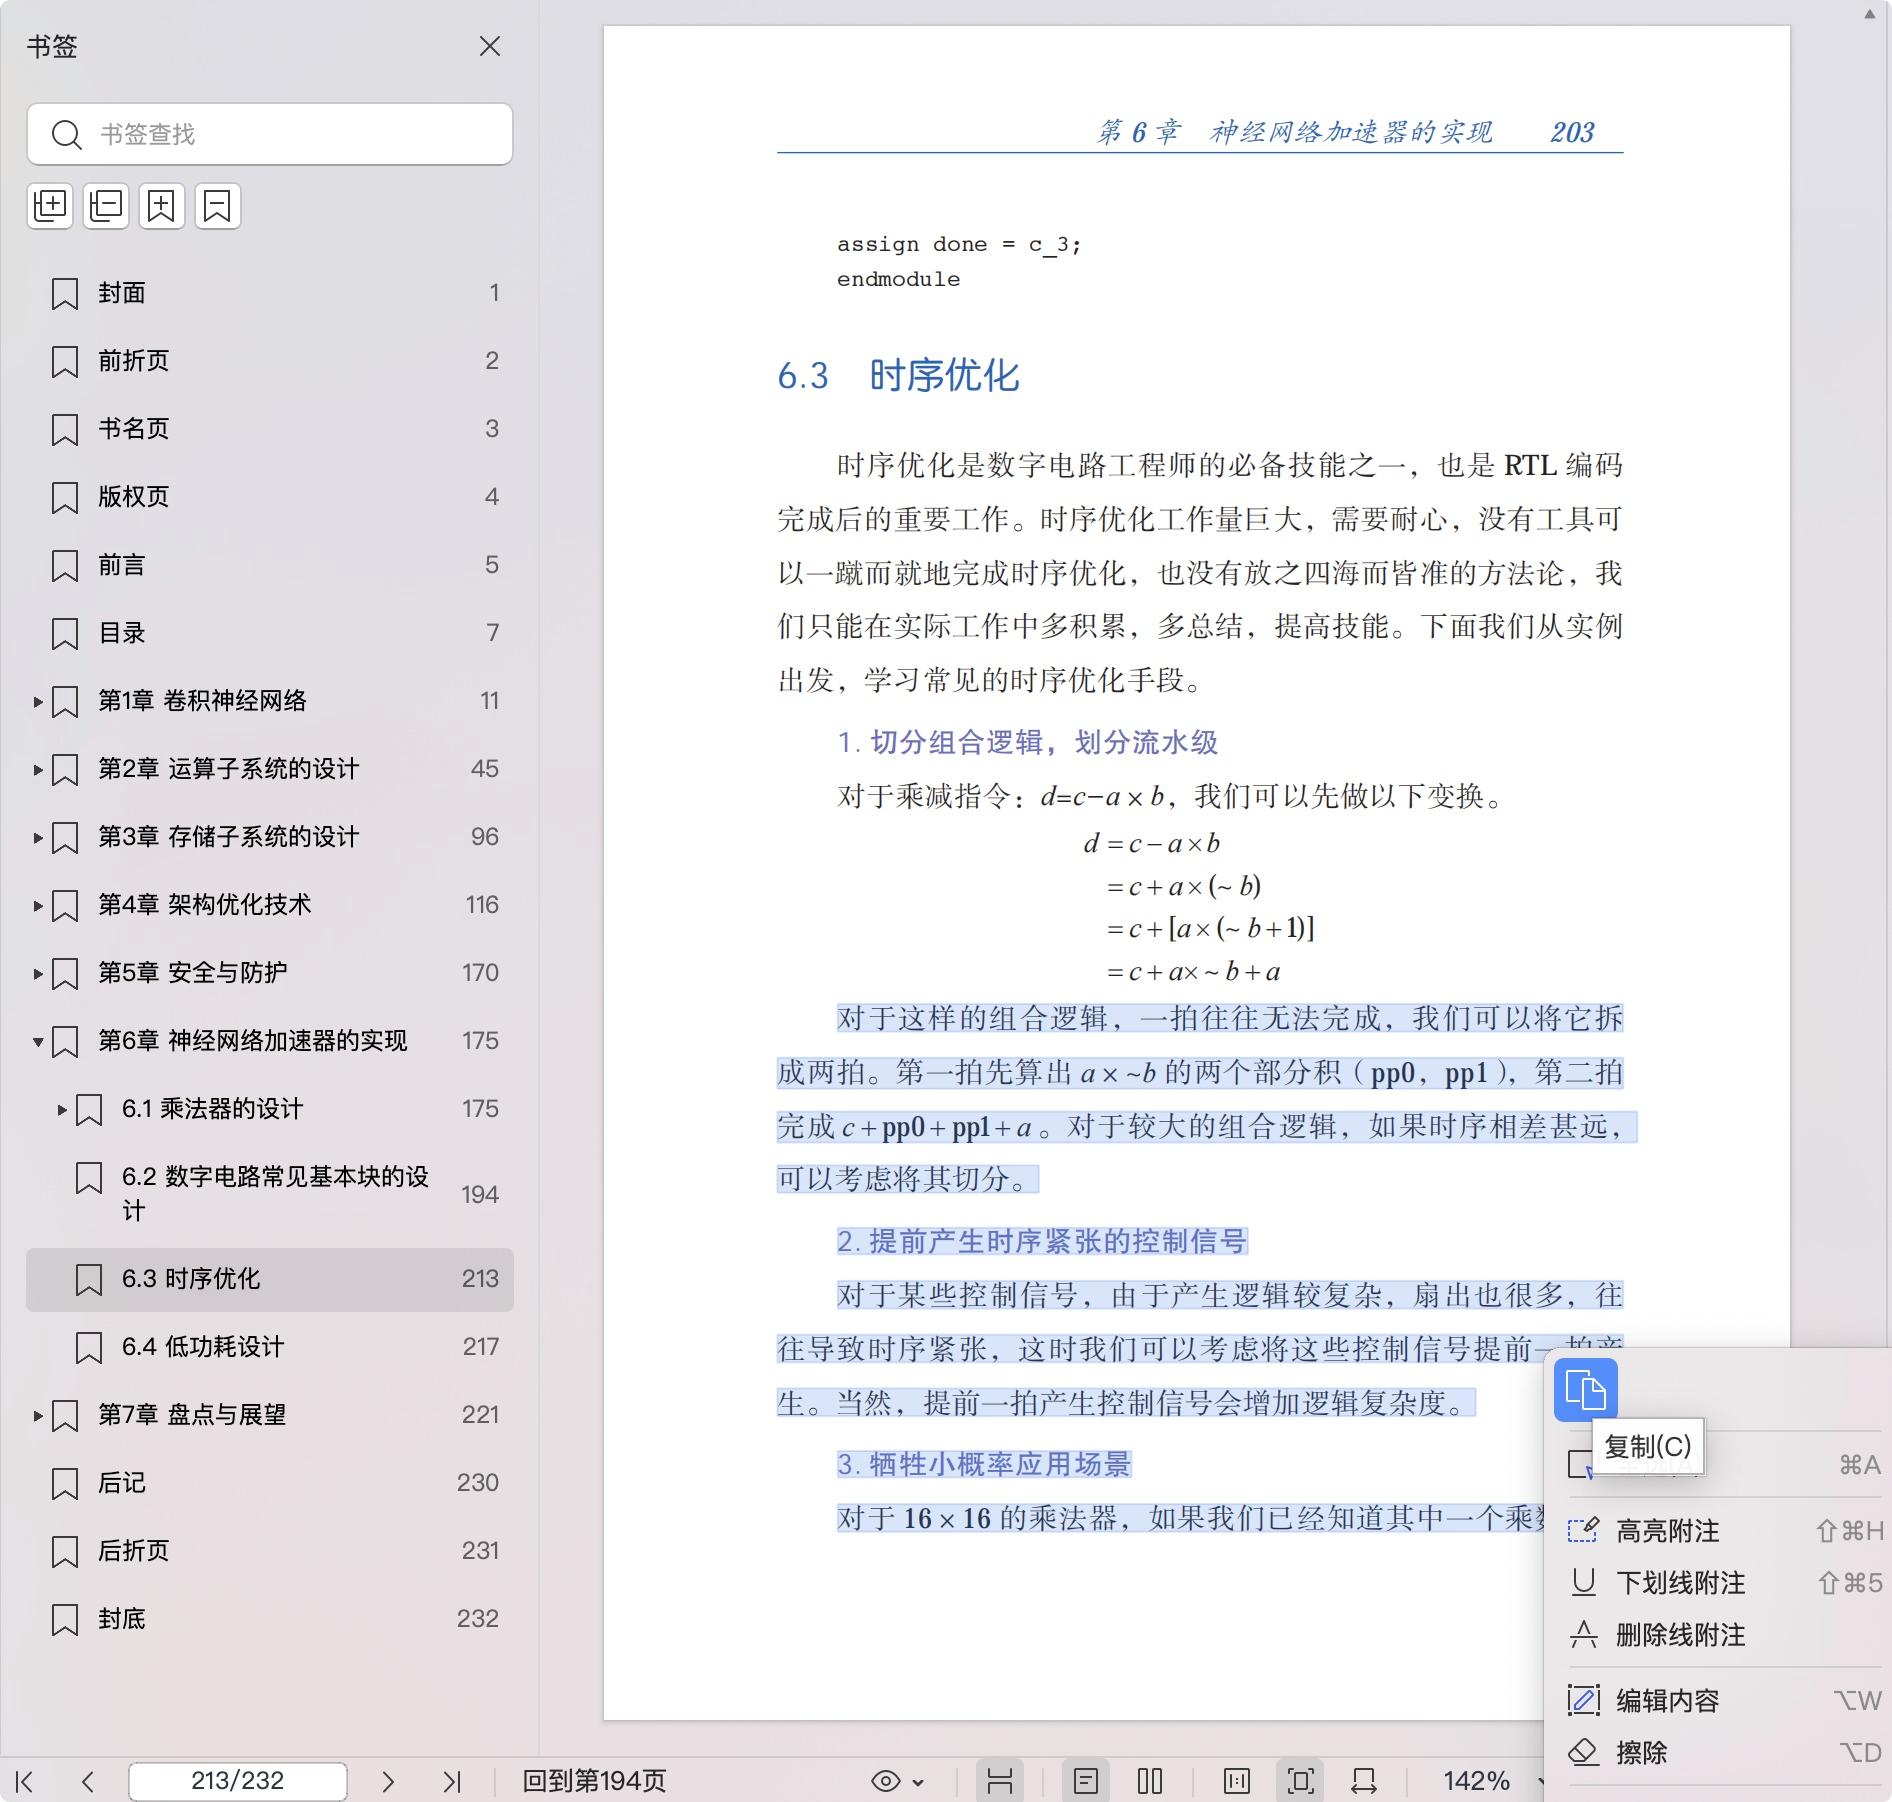
Task: Open the eye protection mode dropdown
Action: click(897, 1781)
